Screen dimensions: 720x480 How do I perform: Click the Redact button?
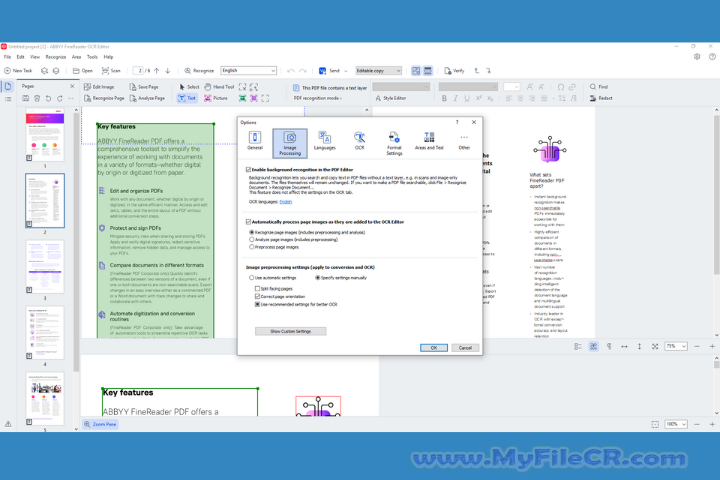click(x=601, y=98)
